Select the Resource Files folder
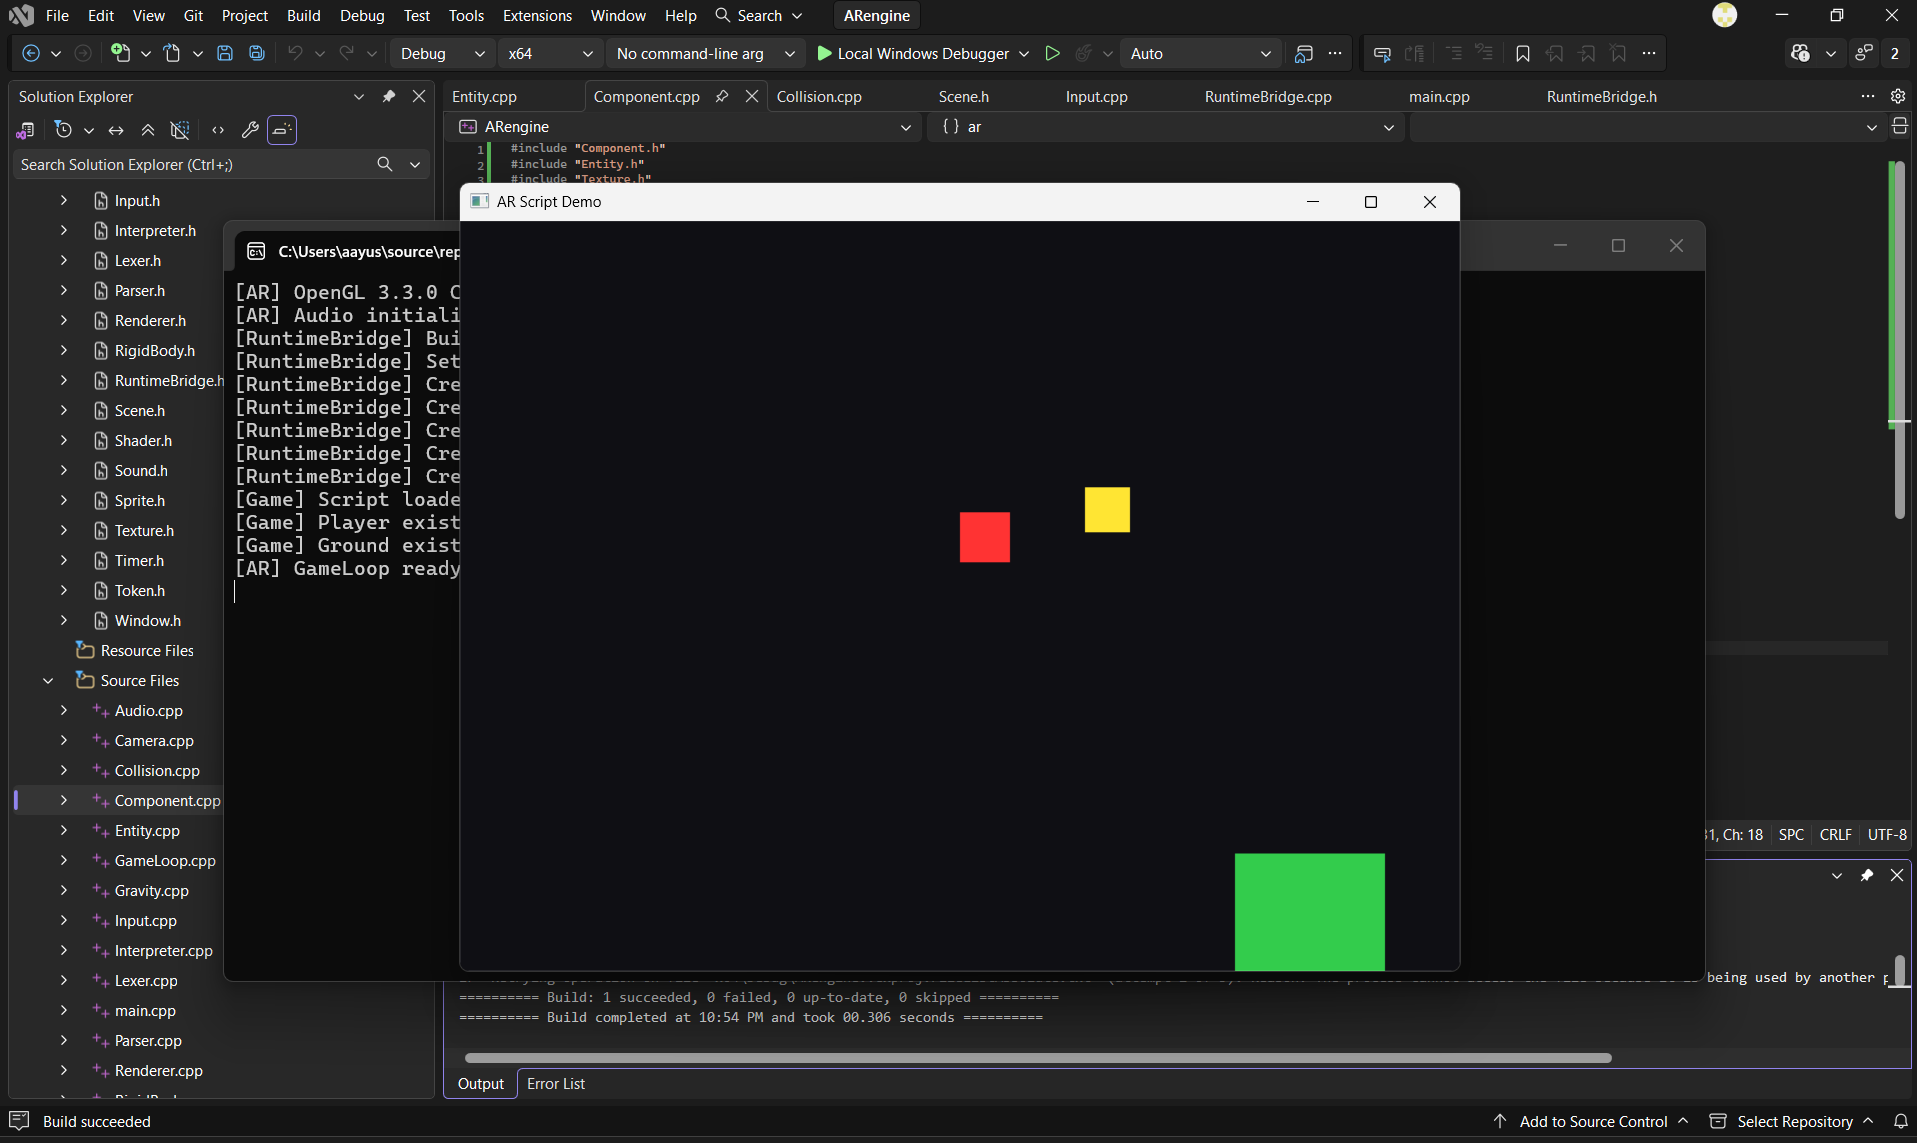The height and width of the screenshot is (1143, 1917). [147, 651]
